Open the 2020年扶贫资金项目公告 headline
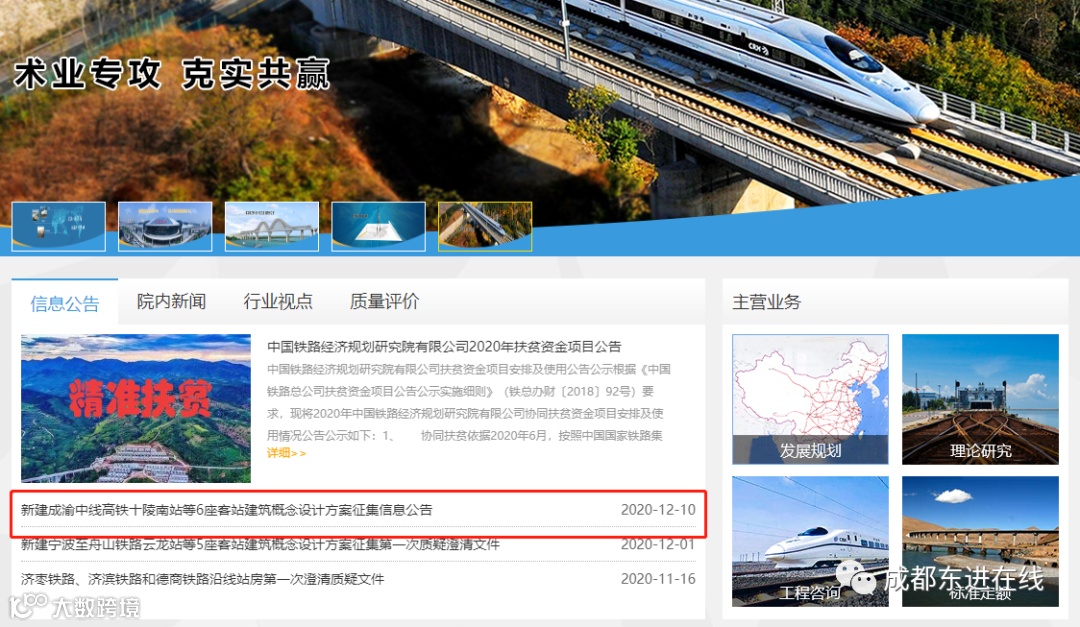The height and width of the screenshot is (627, 1080). coord(444,347)
